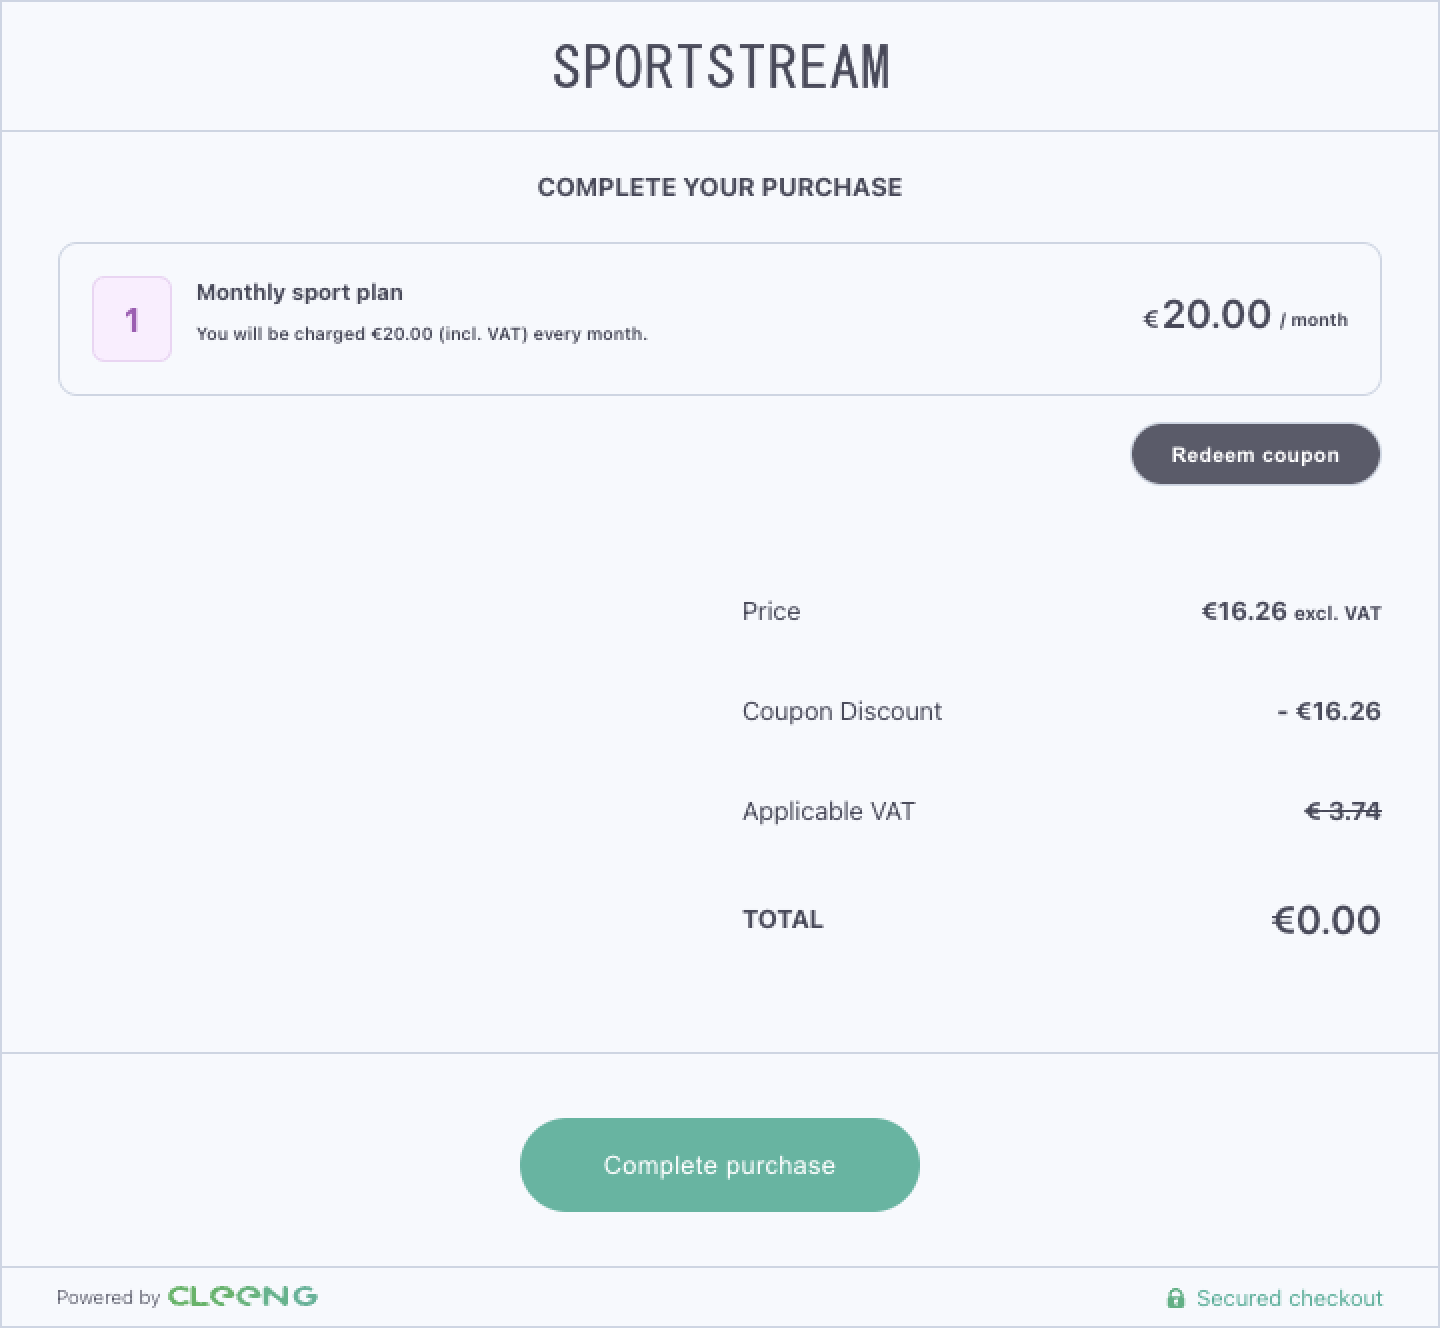Click the strikethrough €3.74 VAT amount
Screen dimensions: 1440x1328
coord(1343,811)
